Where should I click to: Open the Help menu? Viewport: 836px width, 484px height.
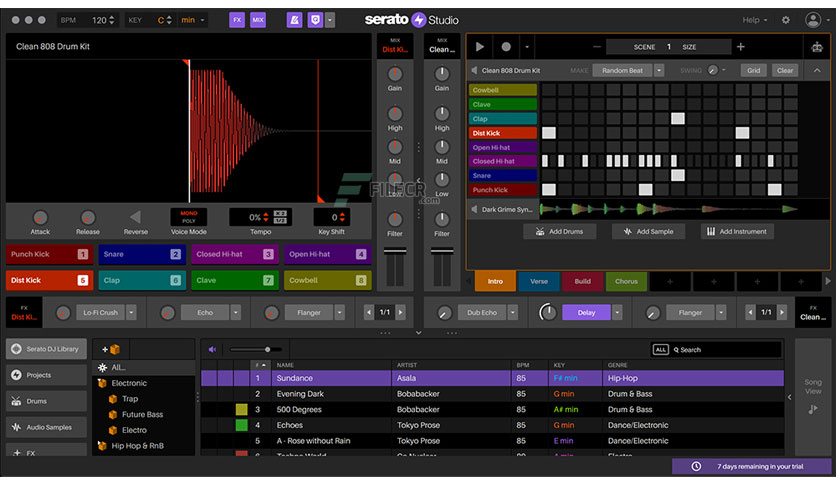pyautogui.click(x=754, y=20)
